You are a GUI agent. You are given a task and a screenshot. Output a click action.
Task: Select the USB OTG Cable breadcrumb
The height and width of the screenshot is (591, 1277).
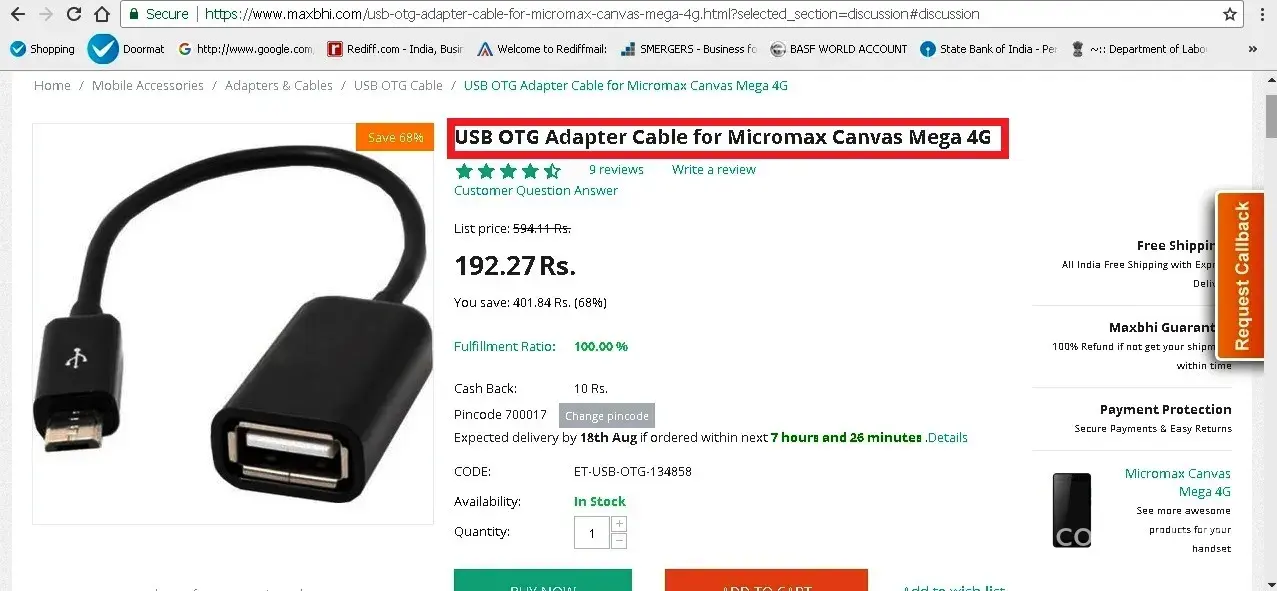[398, 86]
